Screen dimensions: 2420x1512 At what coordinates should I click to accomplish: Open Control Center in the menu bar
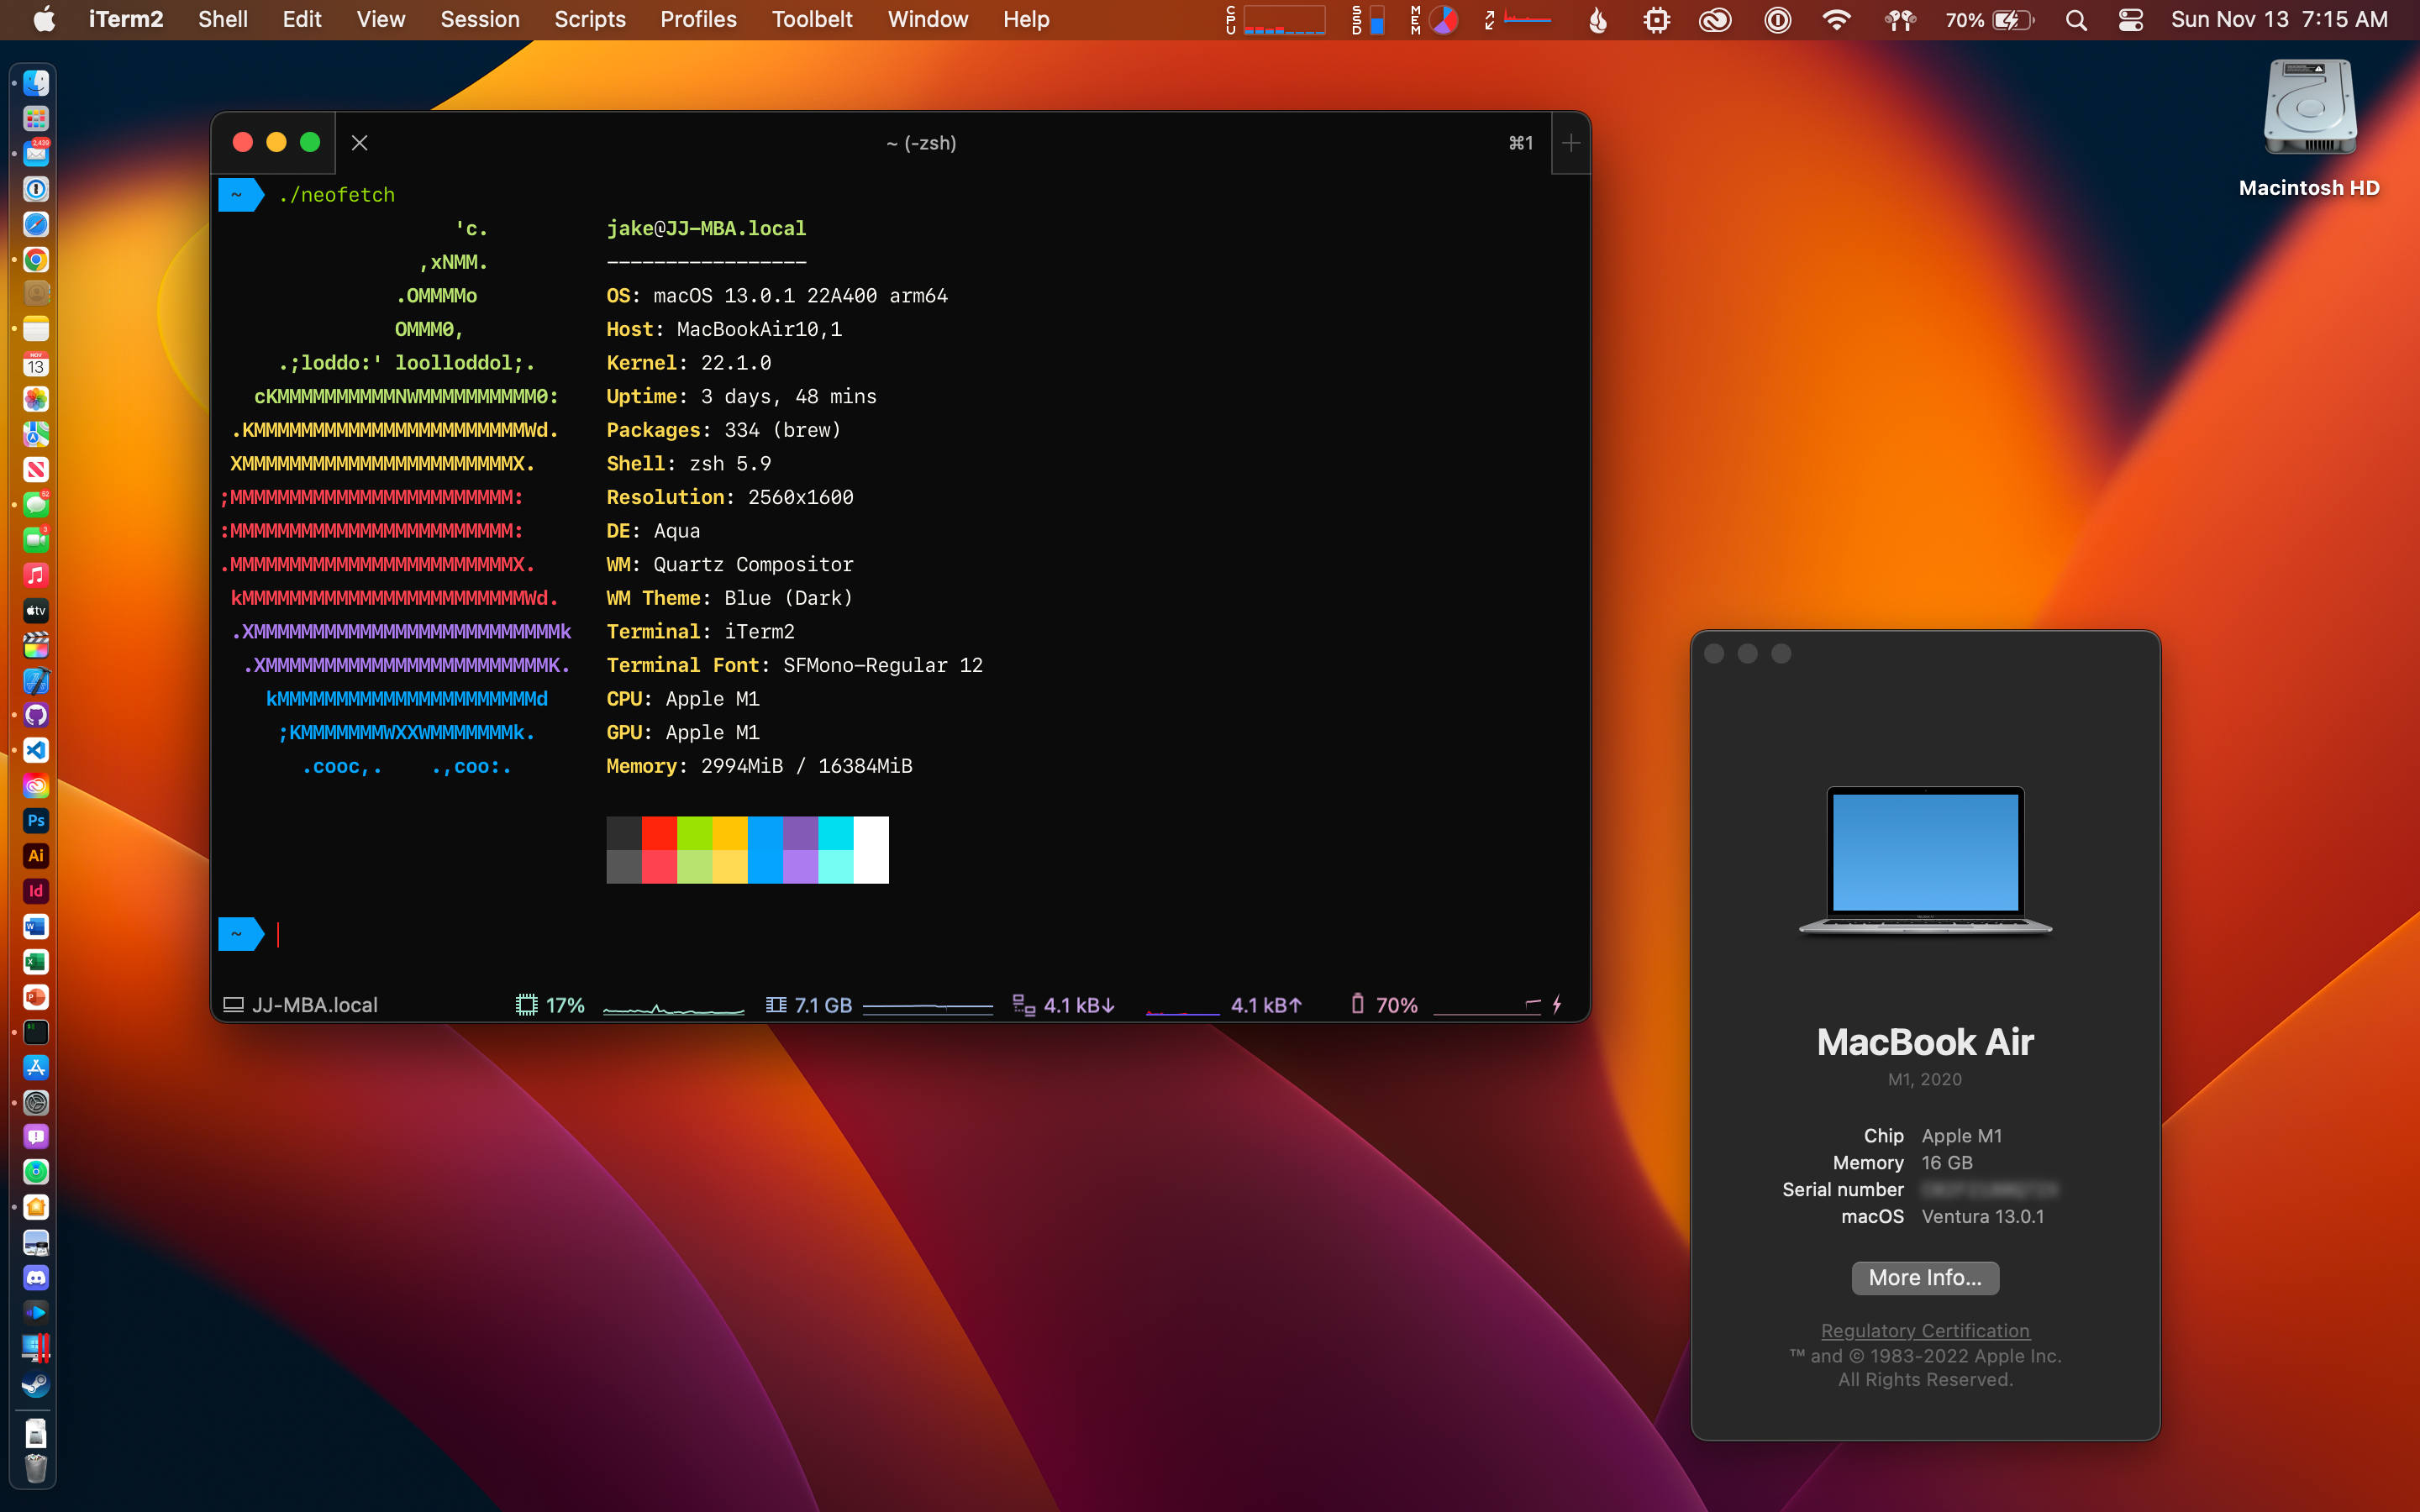tap(2130, 20)
